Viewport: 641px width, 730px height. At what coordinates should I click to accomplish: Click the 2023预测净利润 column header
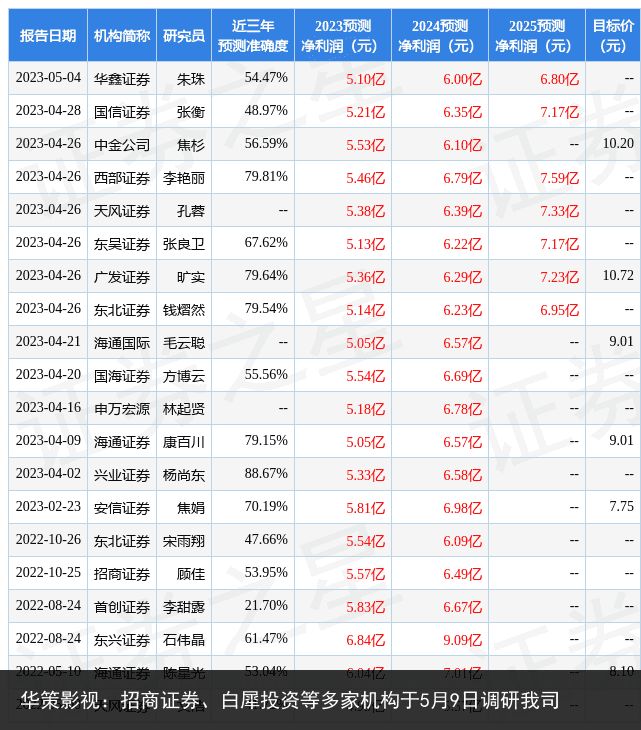click(x=343, y=35)
